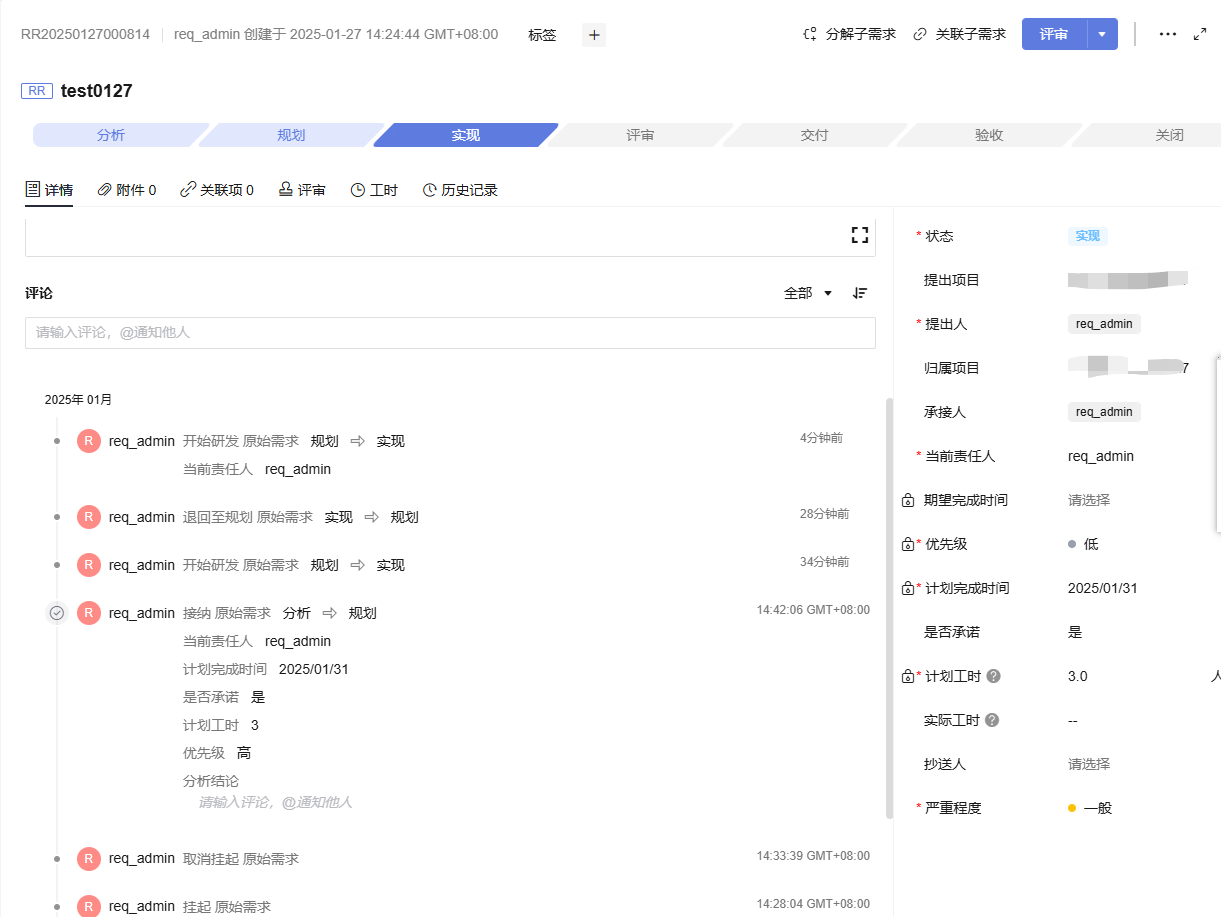The height and width of the screenshot is (917, 1221).
Task: Click the comment input field
Action: [450, 333]
